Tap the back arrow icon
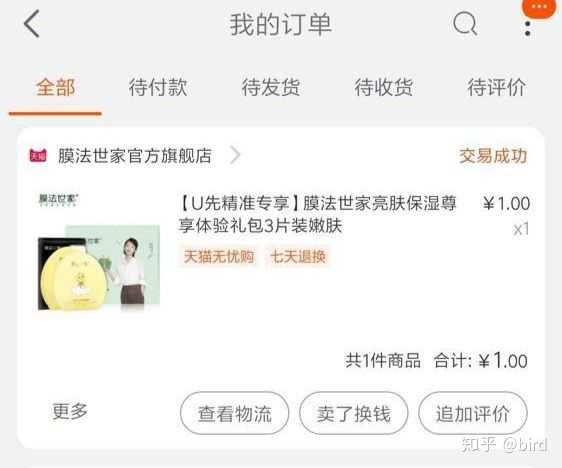Image resolution: width=562 pixels, height=468 pixels. tap(32, 24)
